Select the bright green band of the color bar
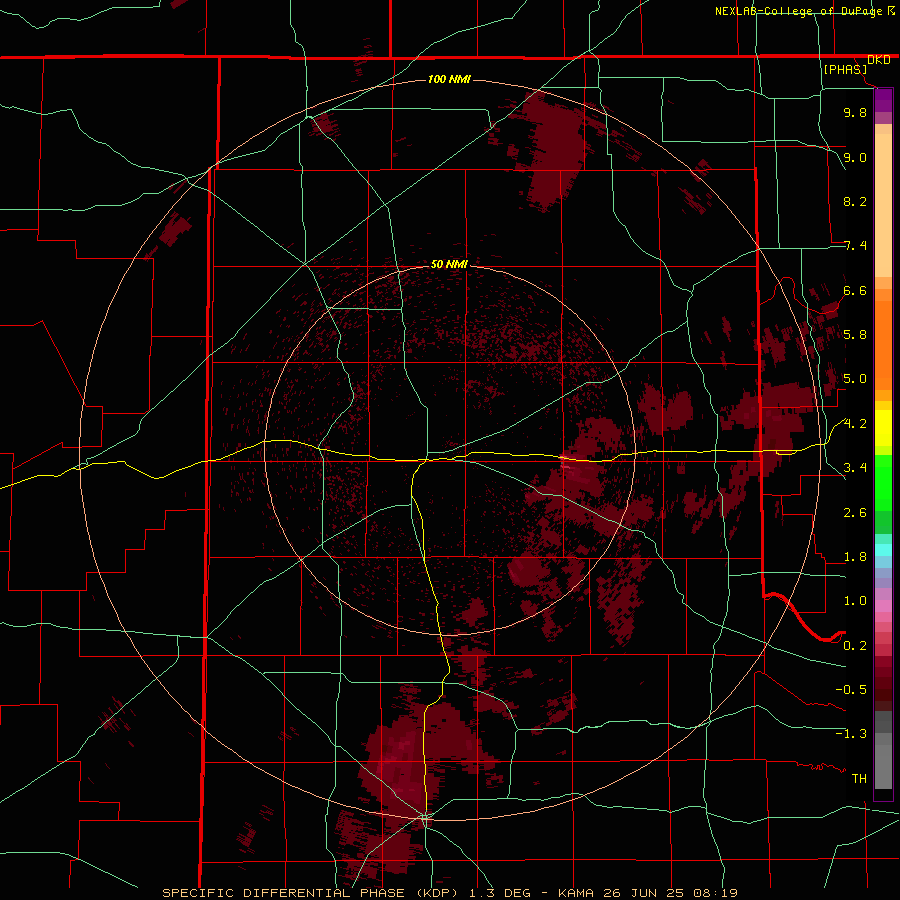The width and height of the screenshot is (900, 900). point(883,482)
